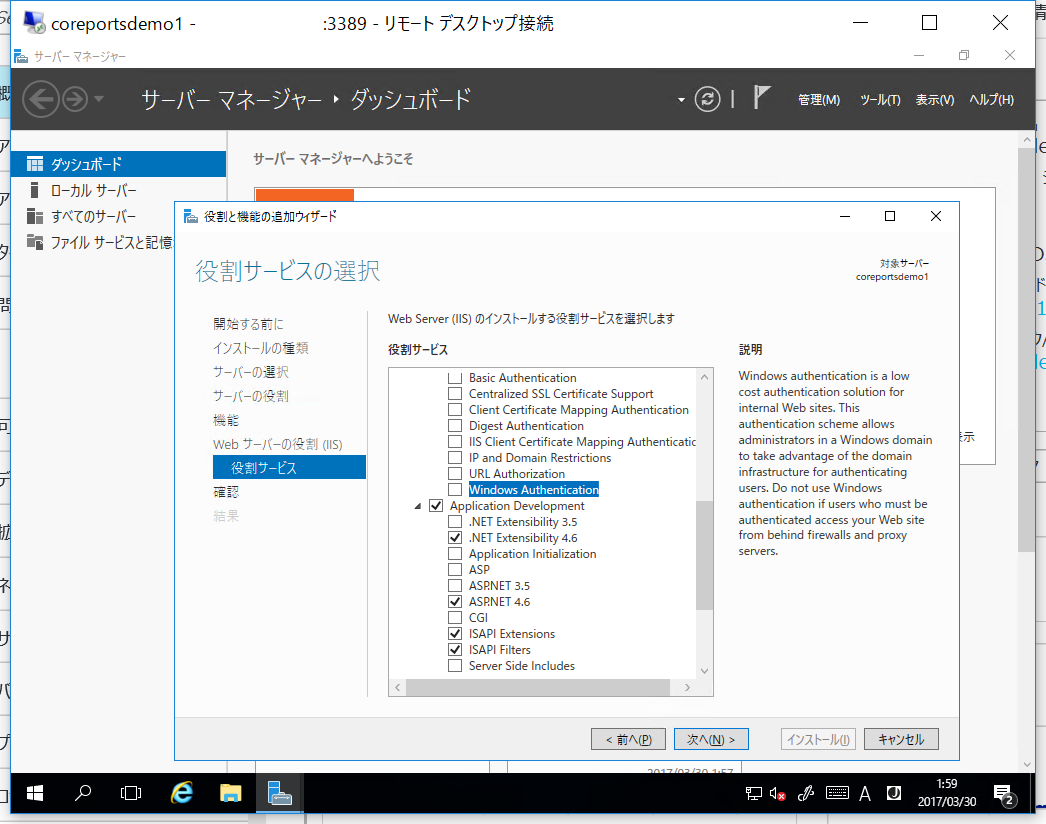Viewport: 1046px width, 824px height.
Task: Go to サーバーの選択 wizard step
Action: pos(251,372)
